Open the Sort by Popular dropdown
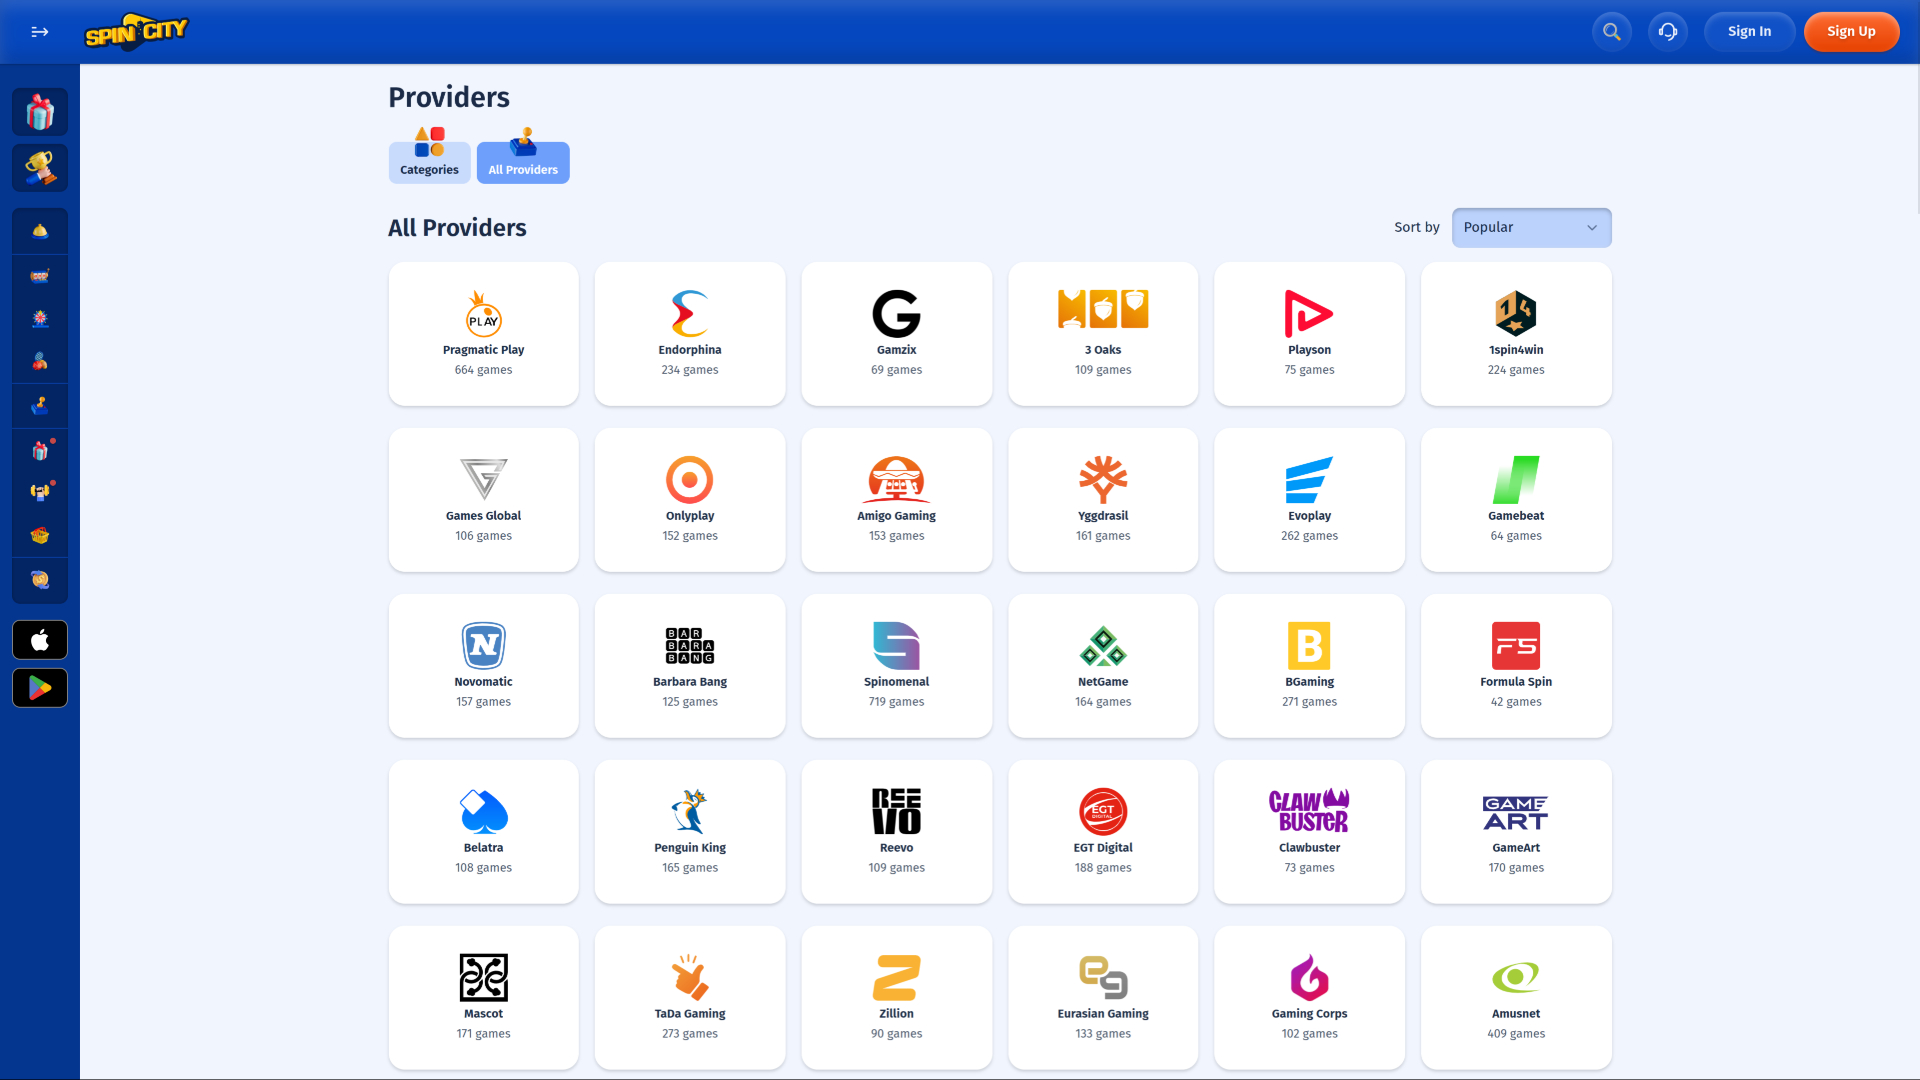This screenshot has width=1920, height=1080. click(x=1531, y=228)
